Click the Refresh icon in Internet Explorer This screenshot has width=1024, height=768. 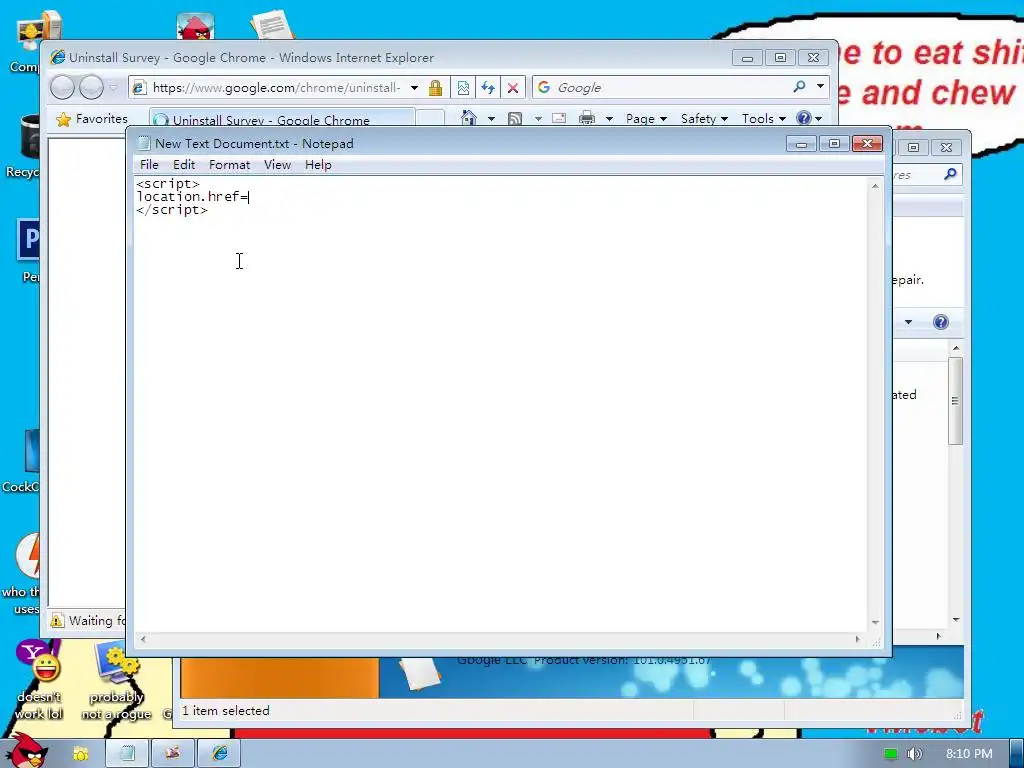point(488,87)
